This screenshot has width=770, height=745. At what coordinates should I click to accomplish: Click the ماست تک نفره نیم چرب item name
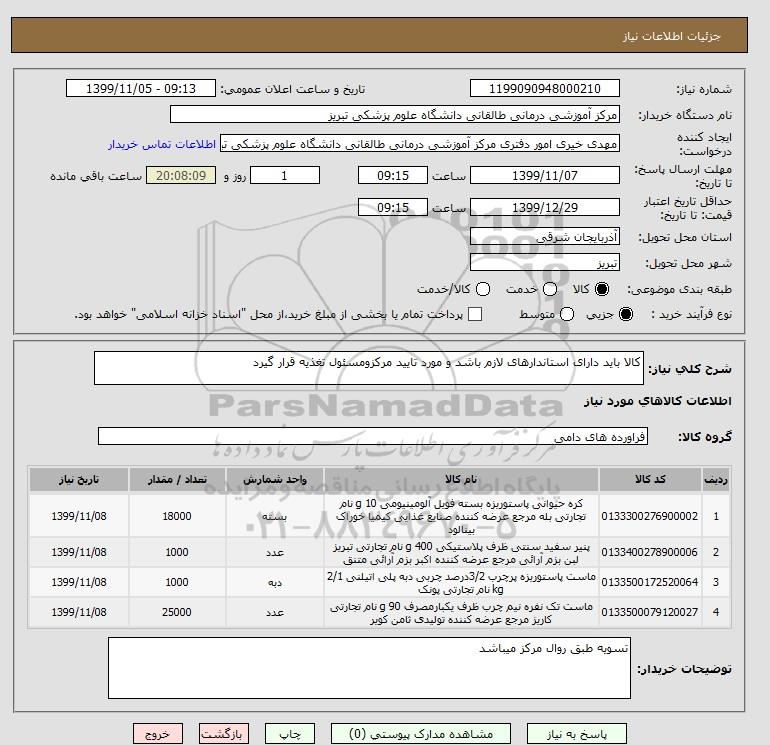click(461, 613)
